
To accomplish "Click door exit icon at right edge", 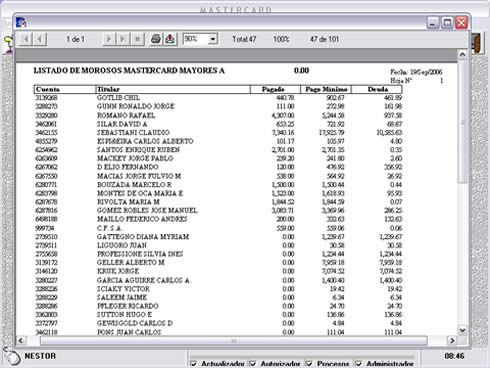I will coord(477,43).
